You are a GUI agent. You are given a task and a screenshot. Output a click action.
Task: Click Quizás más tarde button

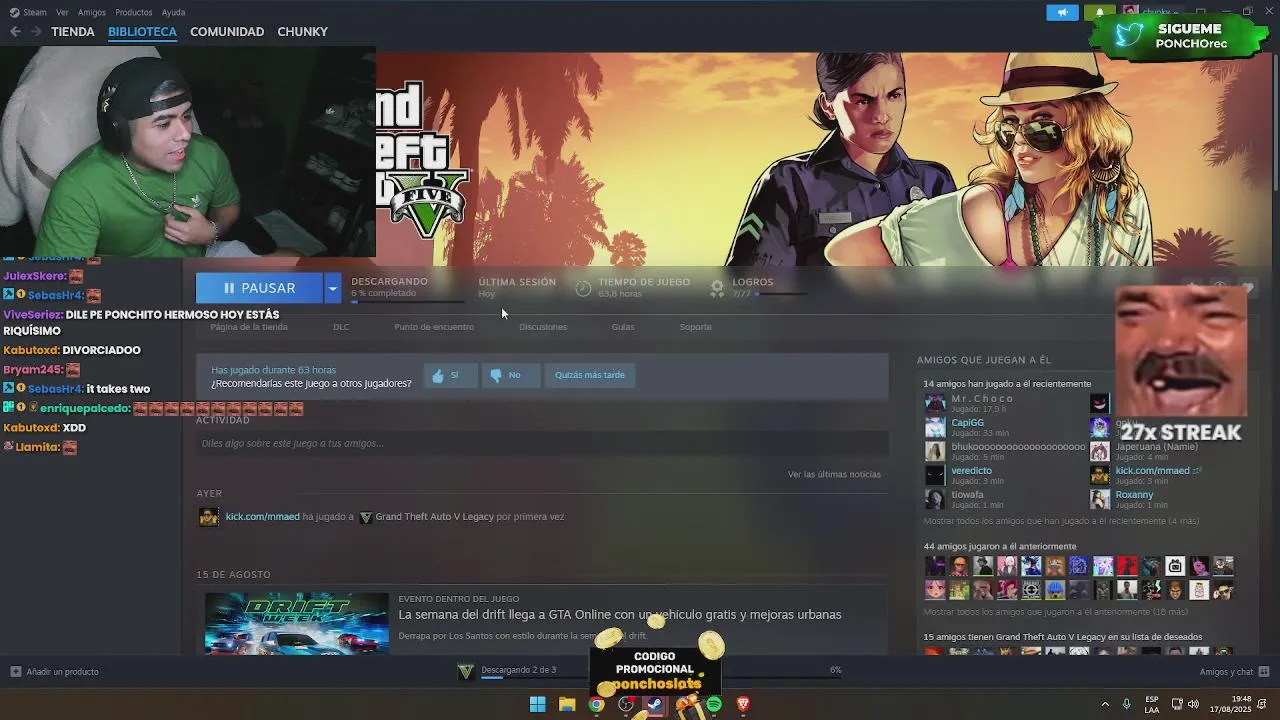(x=590, y=375)
